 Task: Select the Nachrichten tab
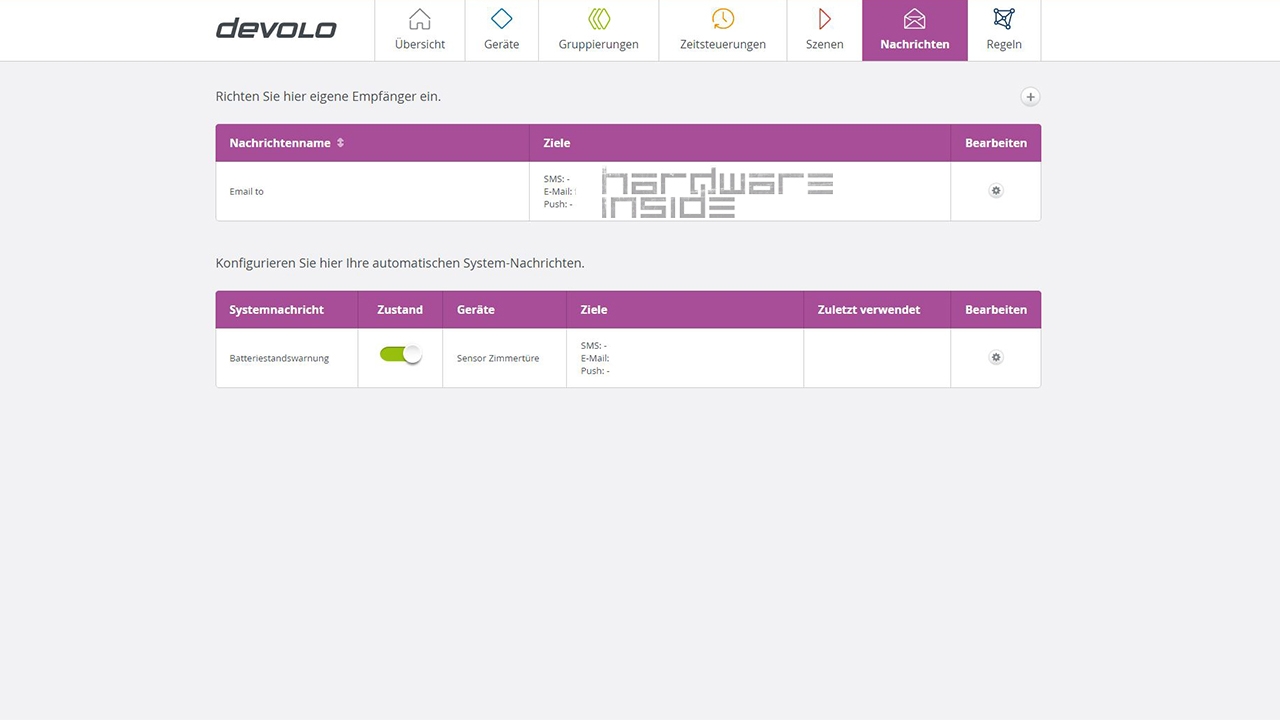coord(915,30)
